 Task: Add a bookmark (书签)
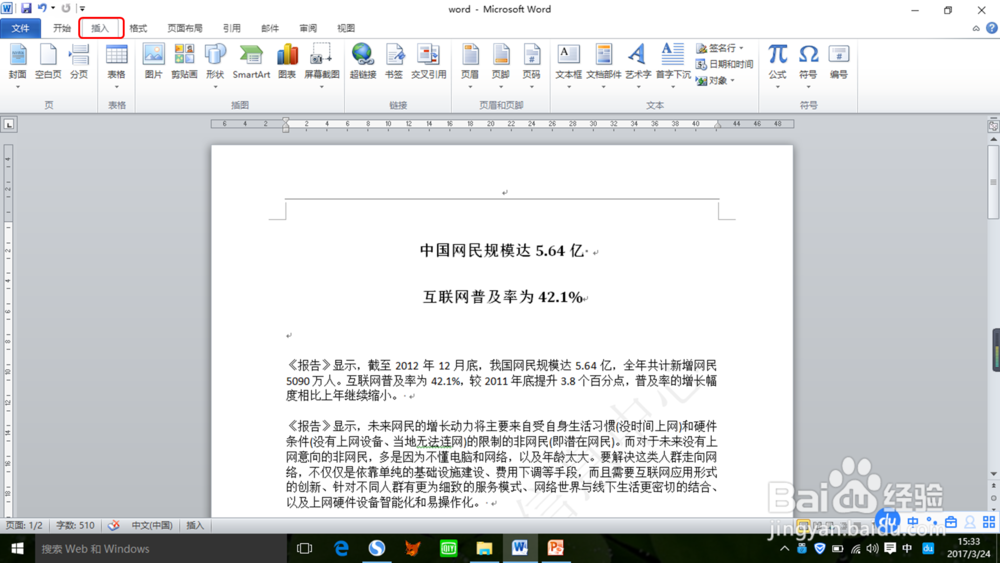[393, 62]
